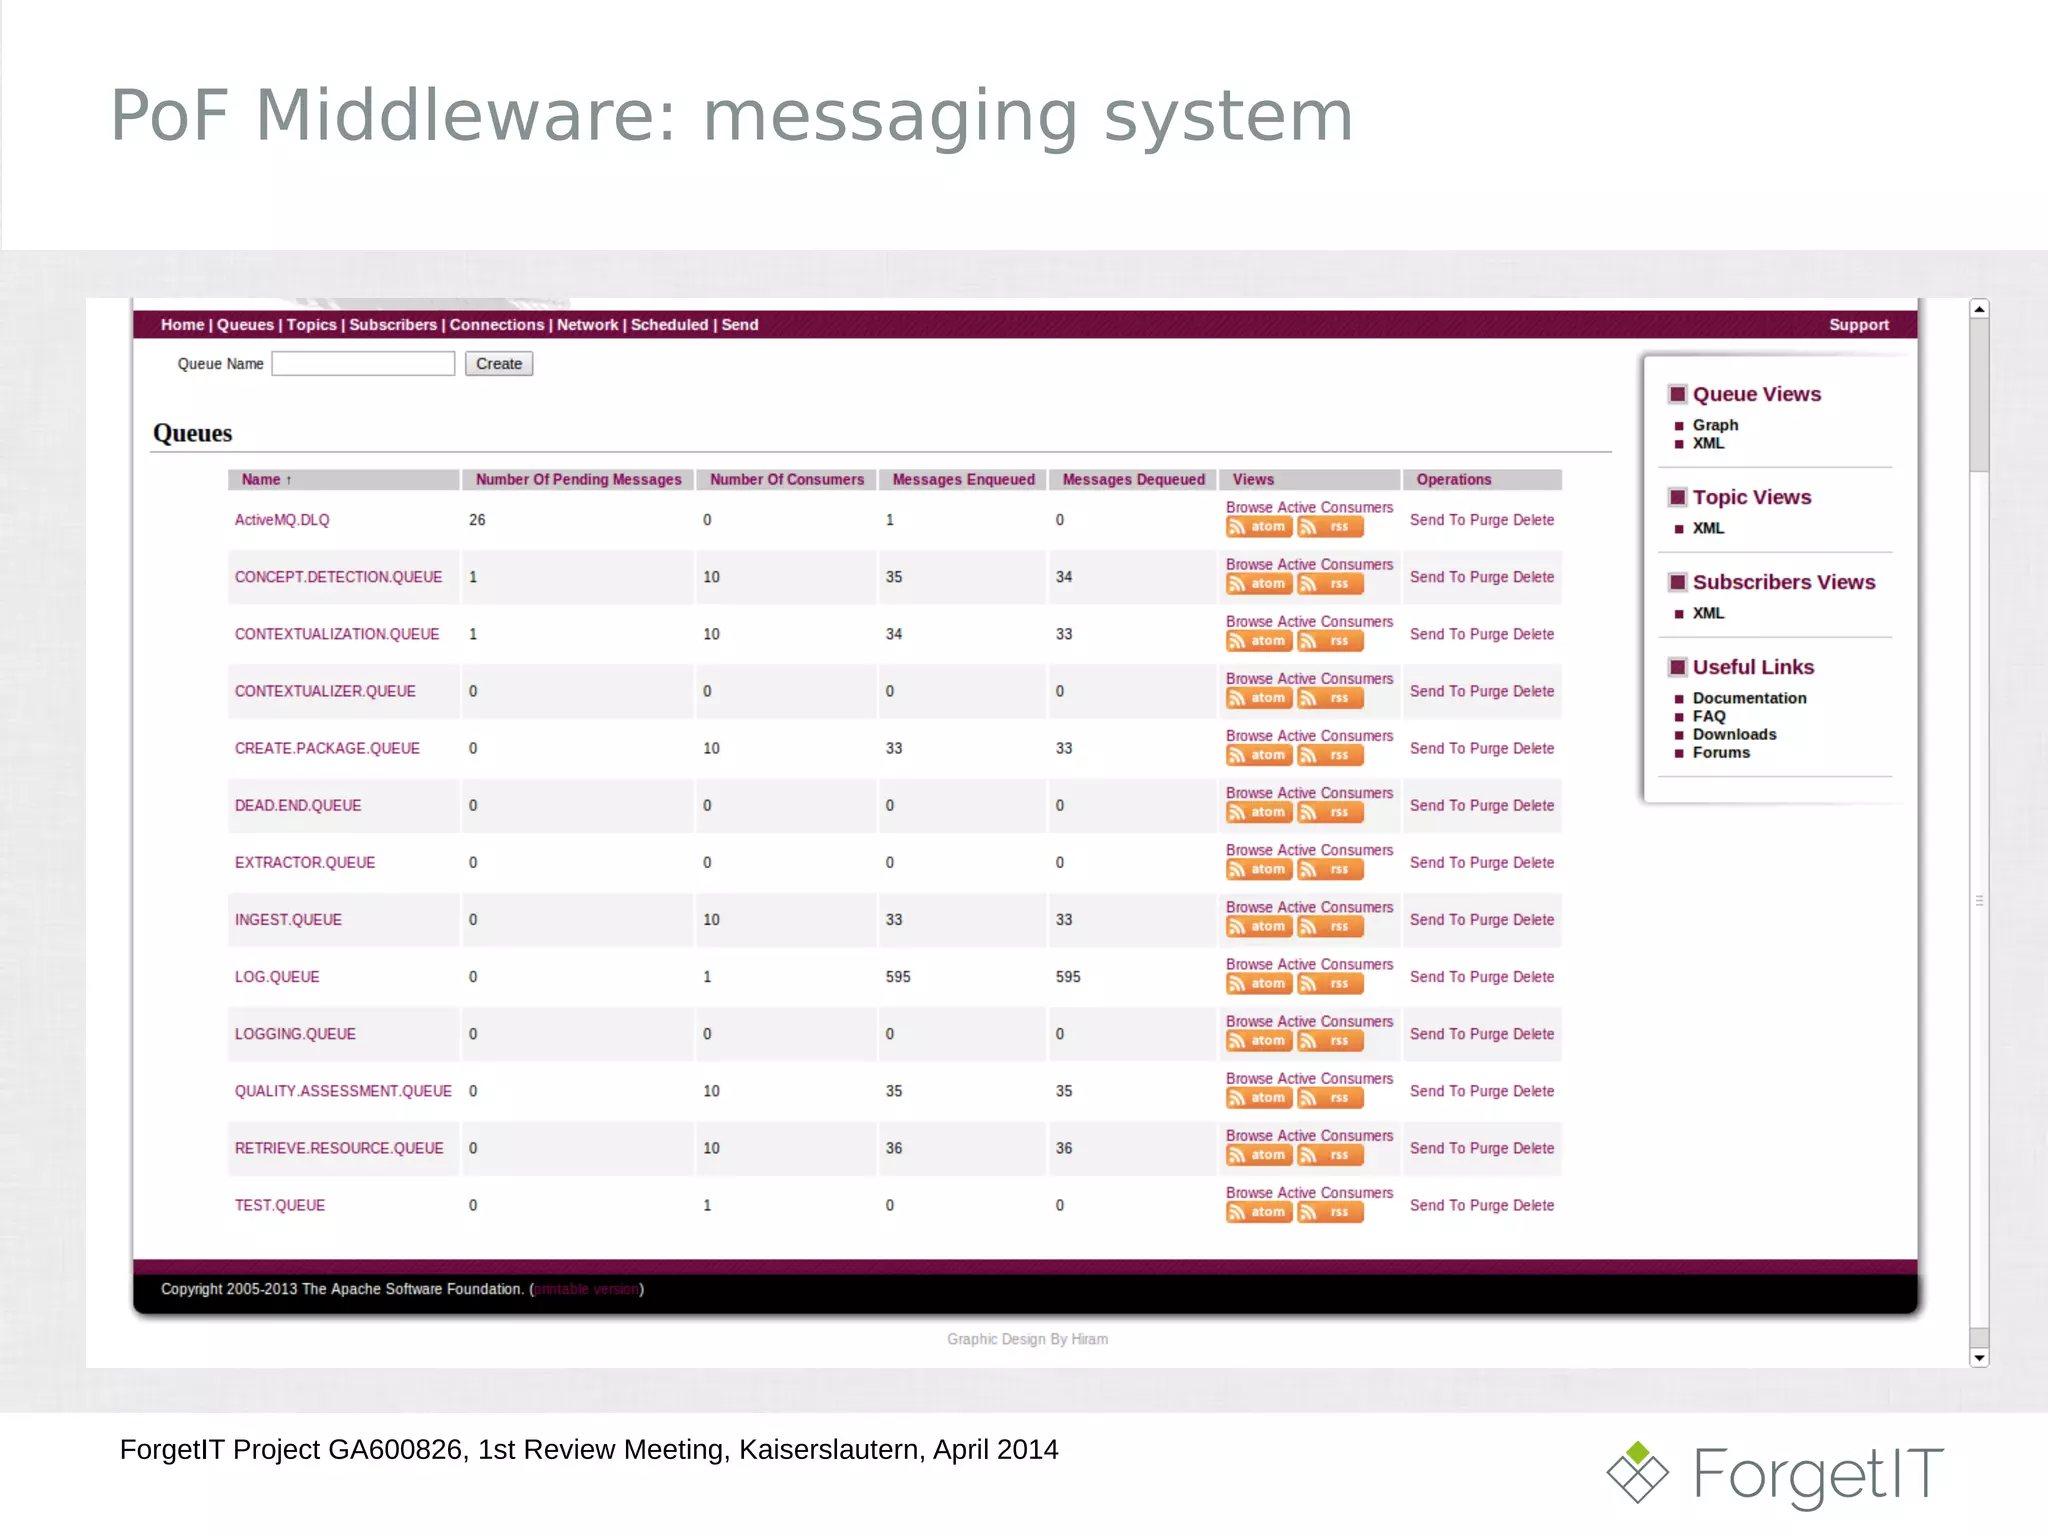The height and width of the screenshot is (1536, 2048).
Task: Open the Connections navigation item
Action: [x=497, y=324]
